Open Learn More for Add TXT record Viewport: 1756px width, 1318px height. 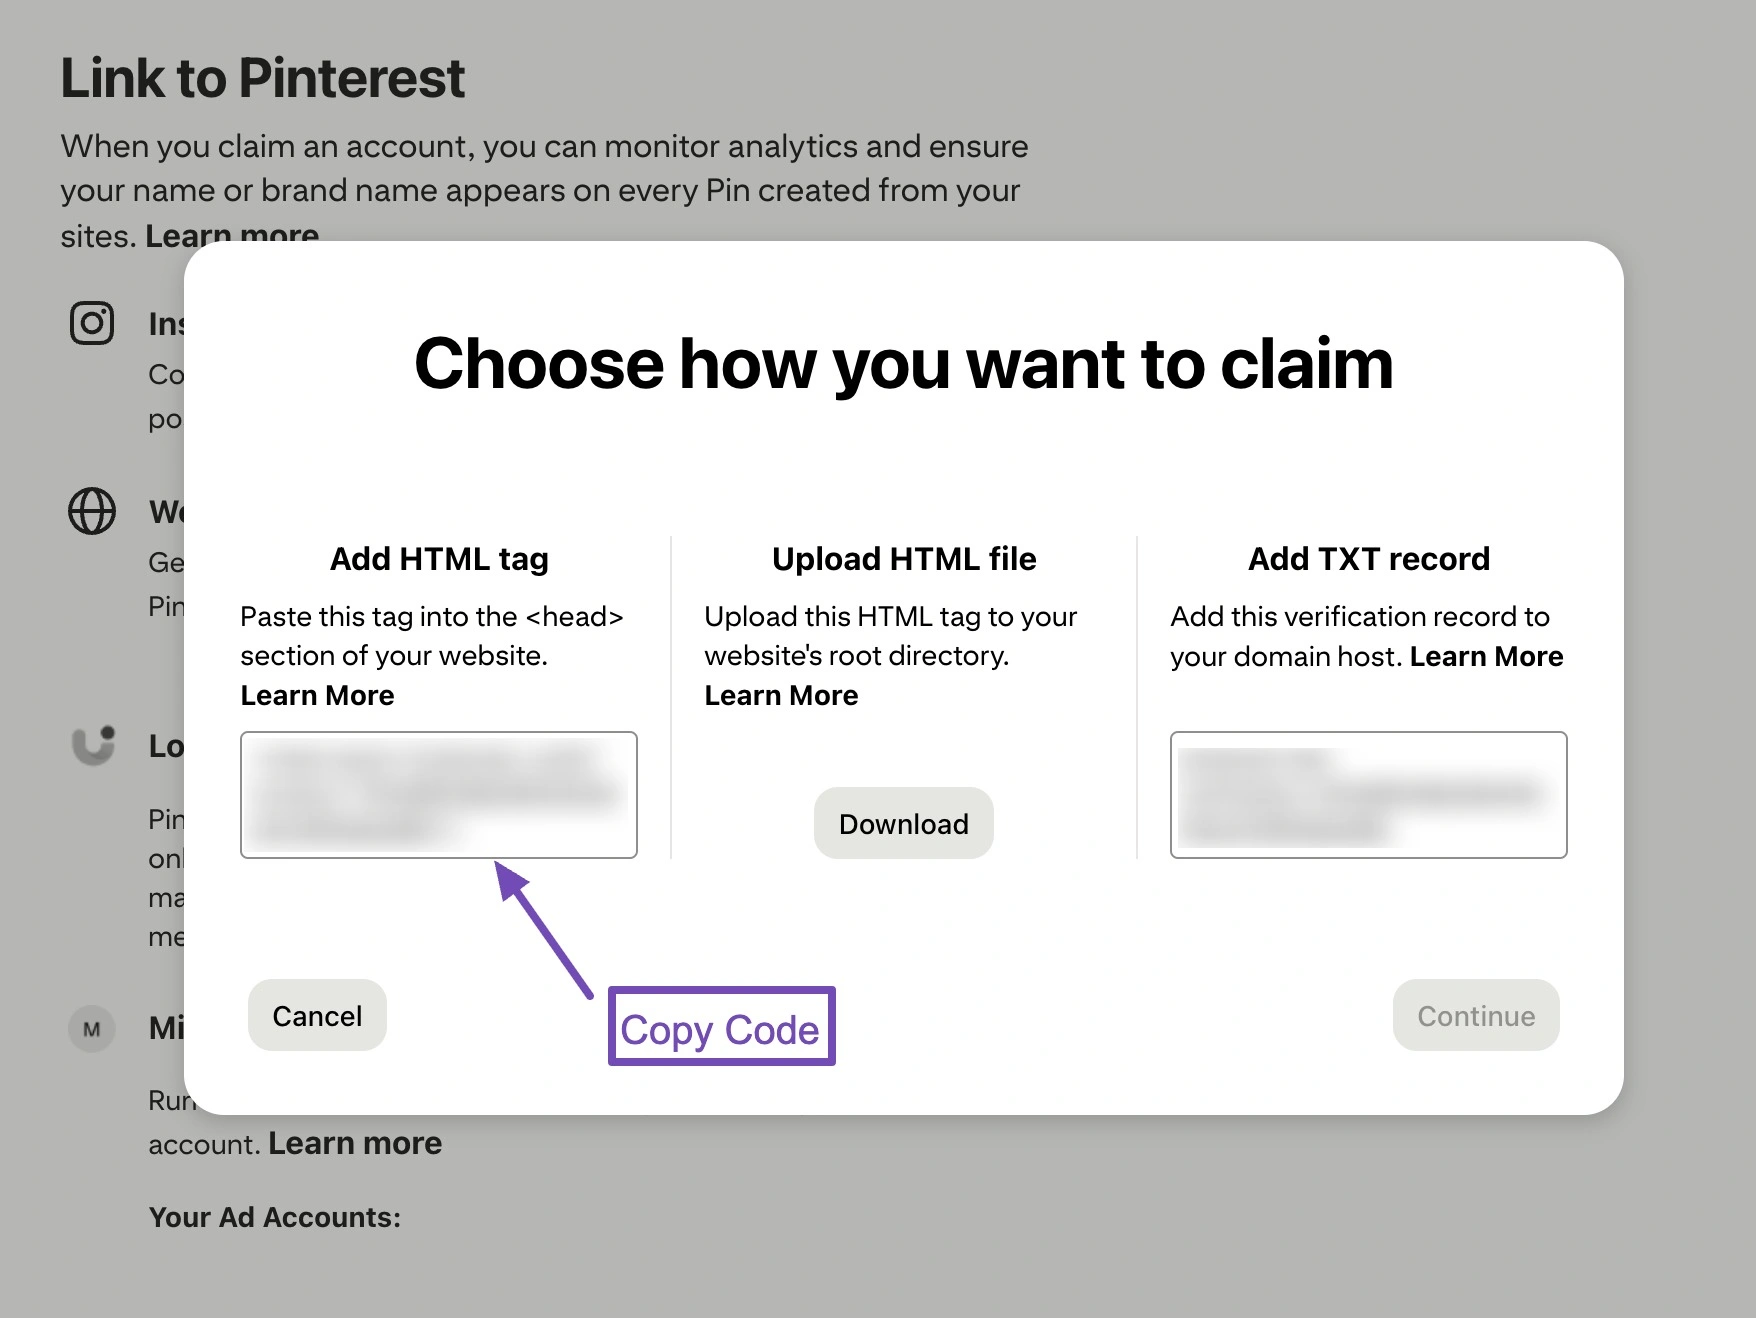tap(1486, 656)
